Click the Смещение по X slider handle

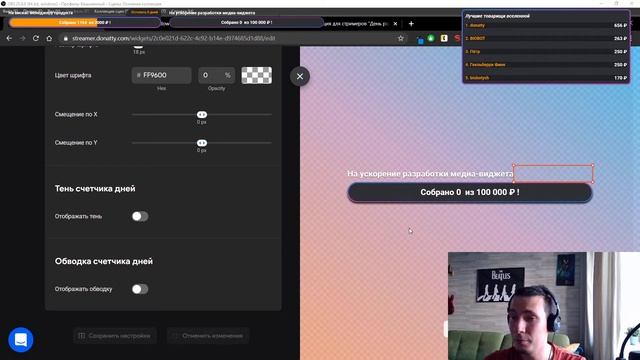[202, 115]
